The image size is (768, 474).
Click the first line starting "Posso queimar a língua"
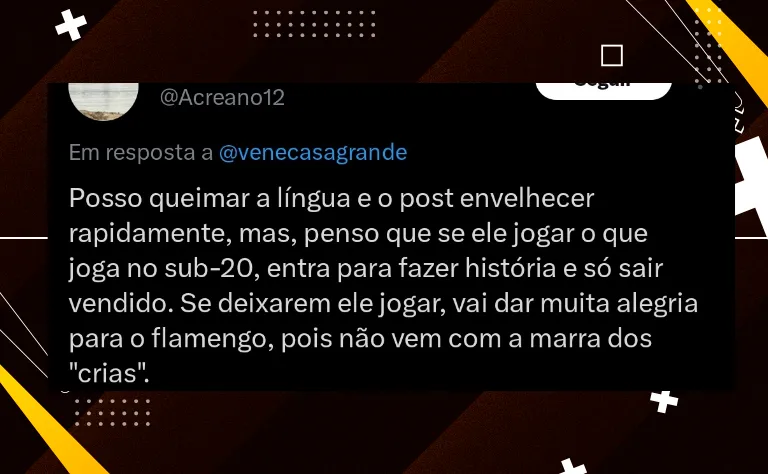(332, 199)
